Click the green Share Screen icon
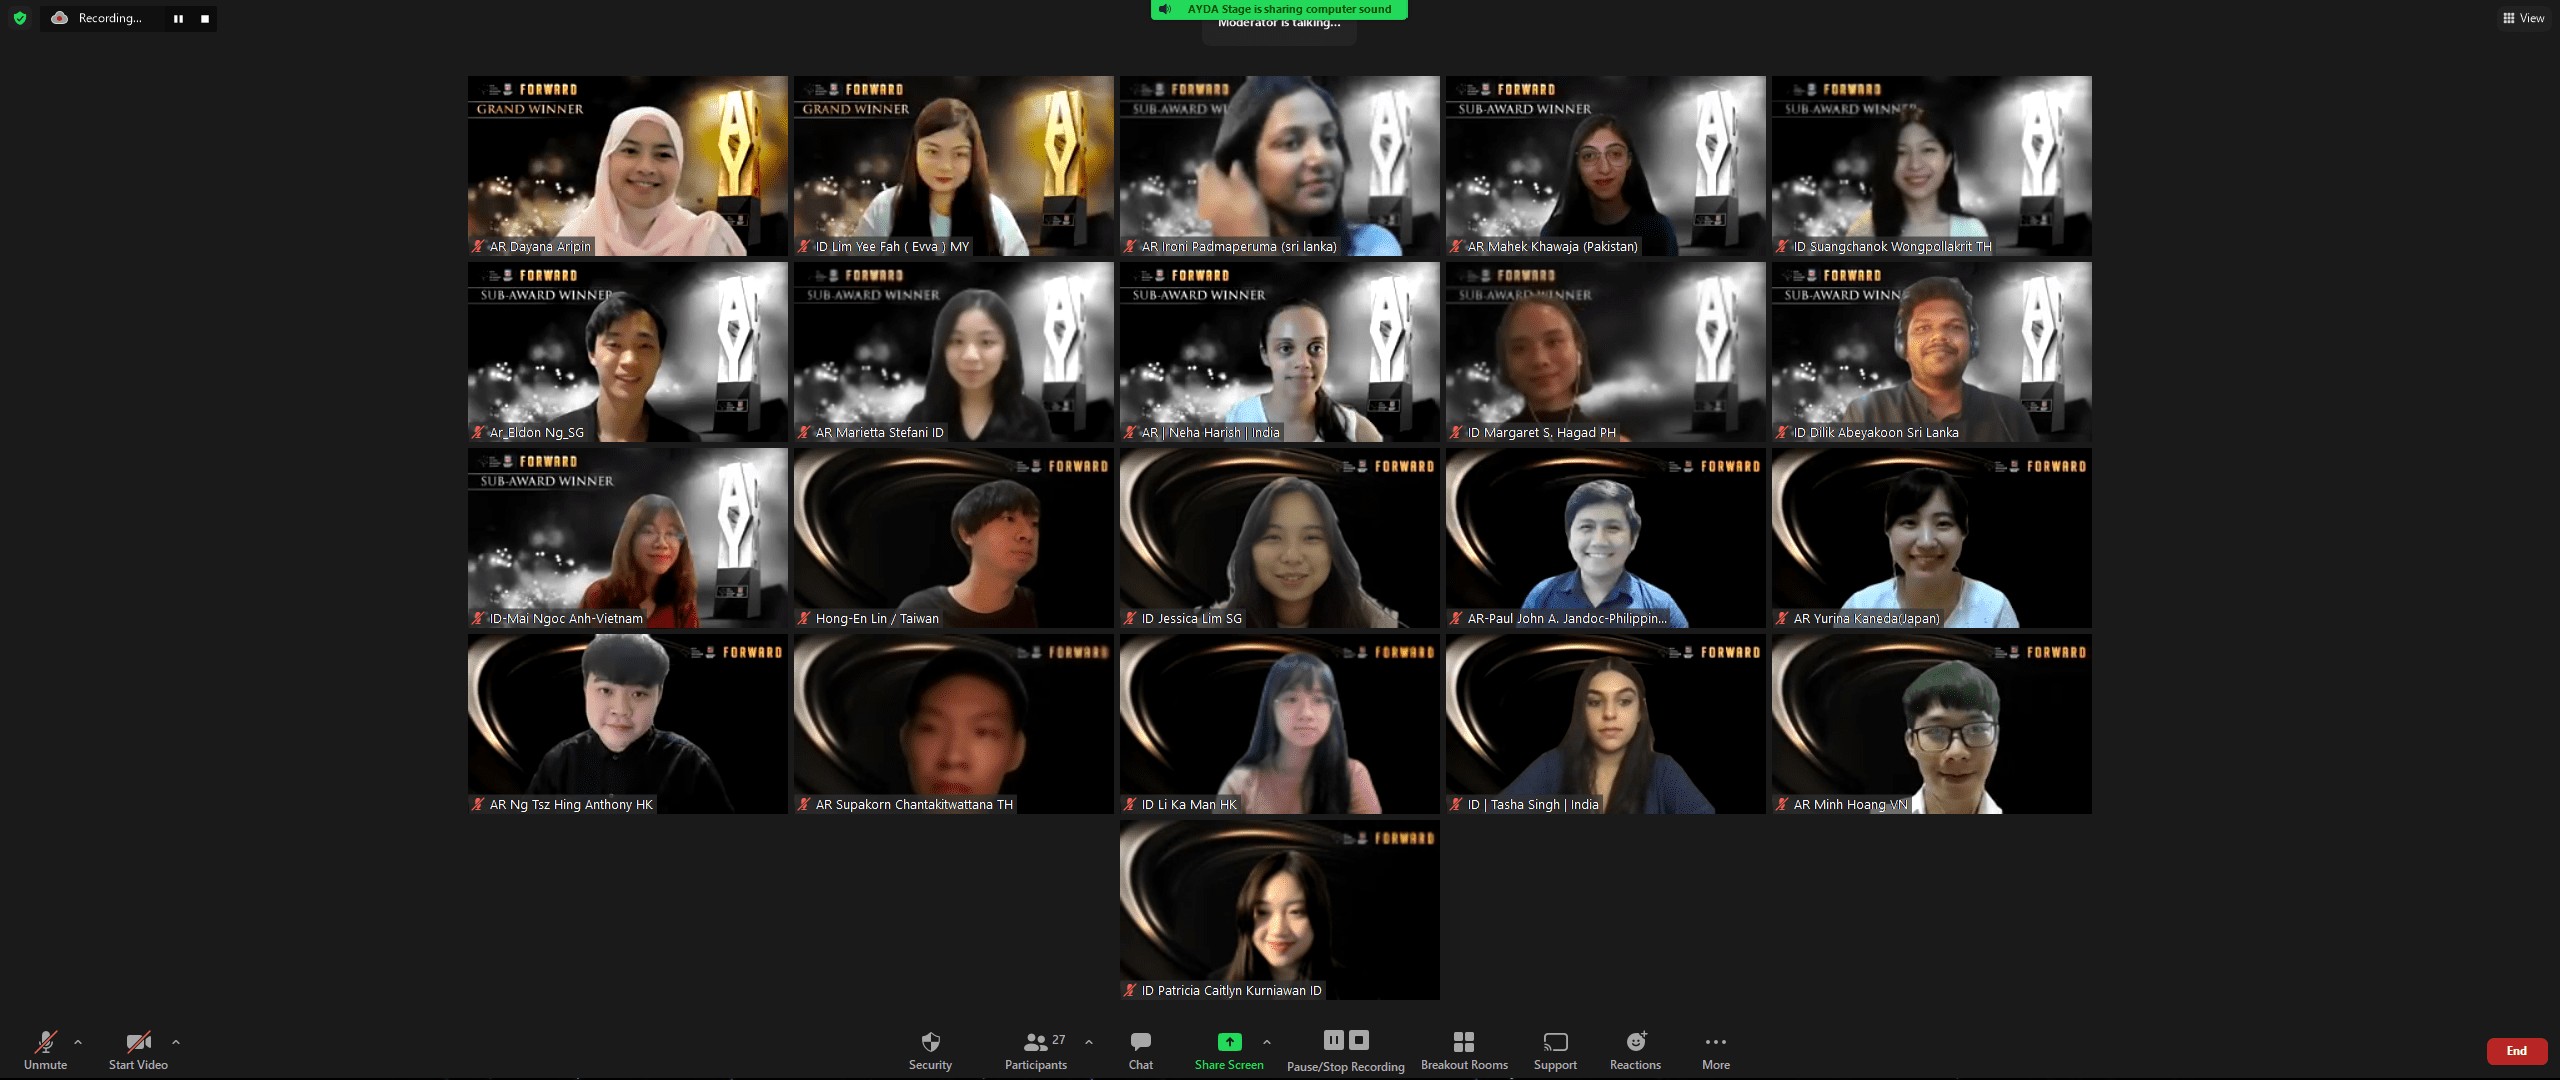 (x=1229, y=1042)
